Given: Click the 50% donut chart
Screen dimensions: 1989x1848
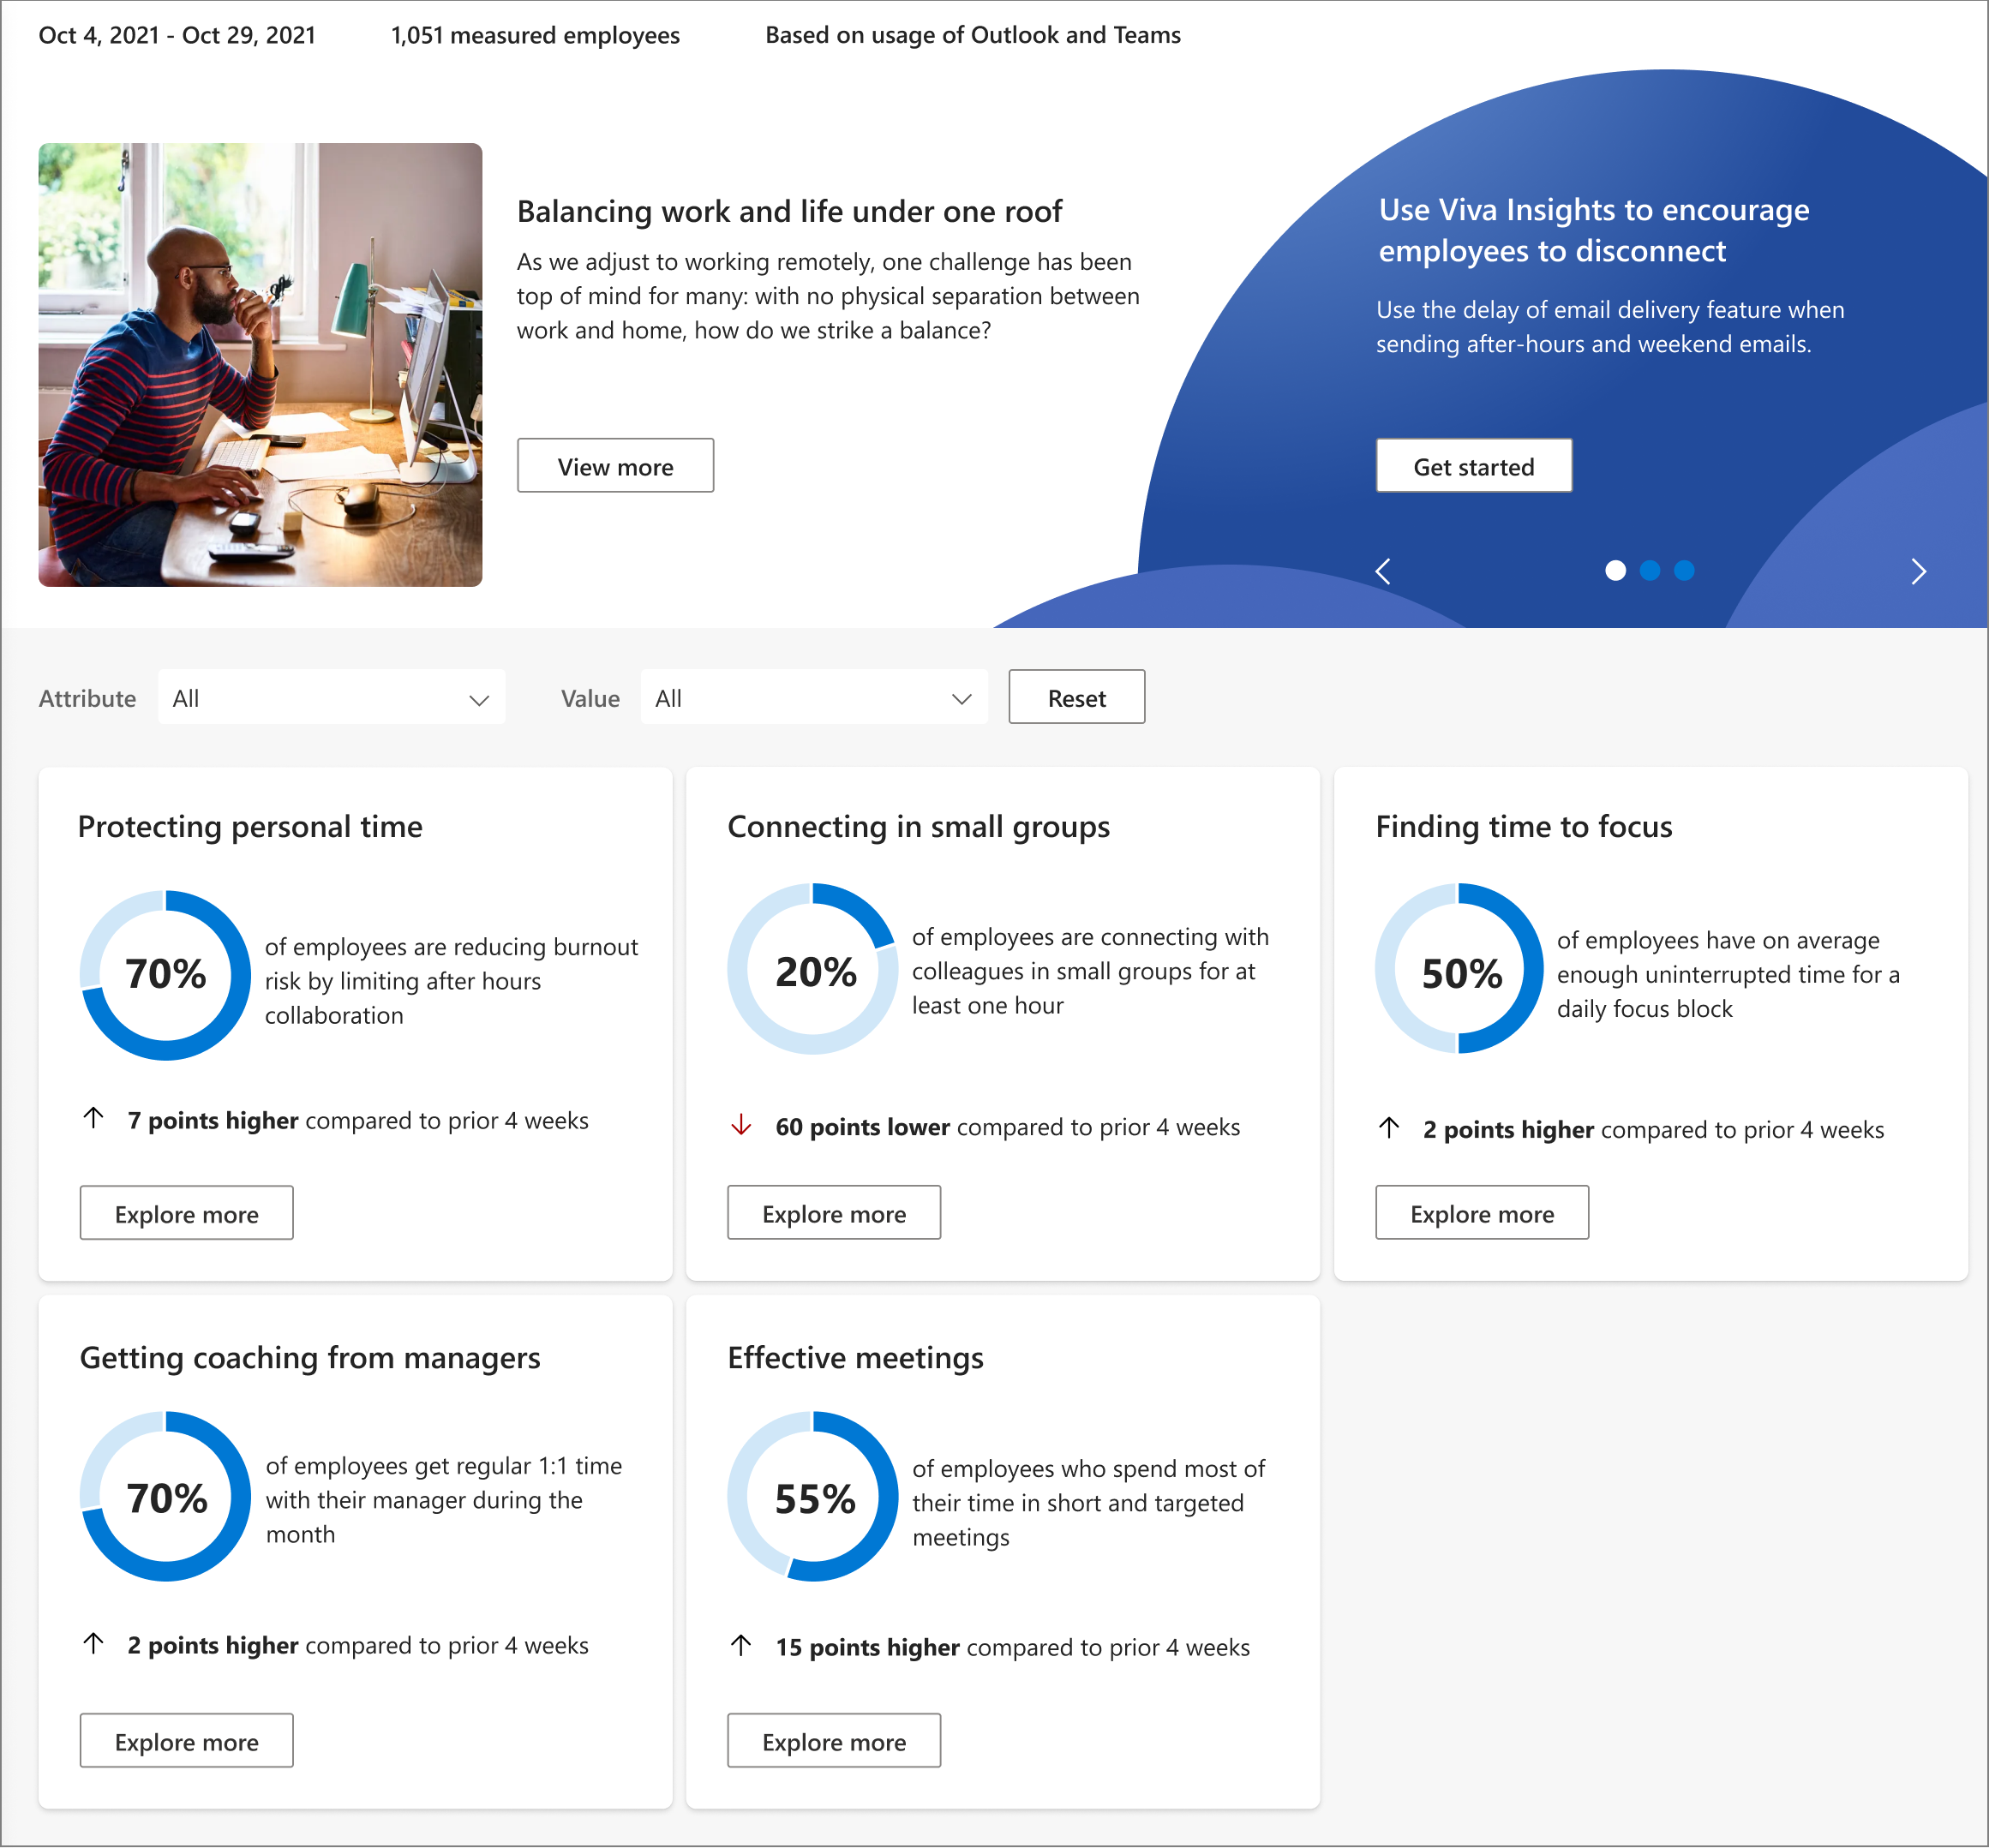Looking at the screenshot, I should click(x=1460, y=969).
